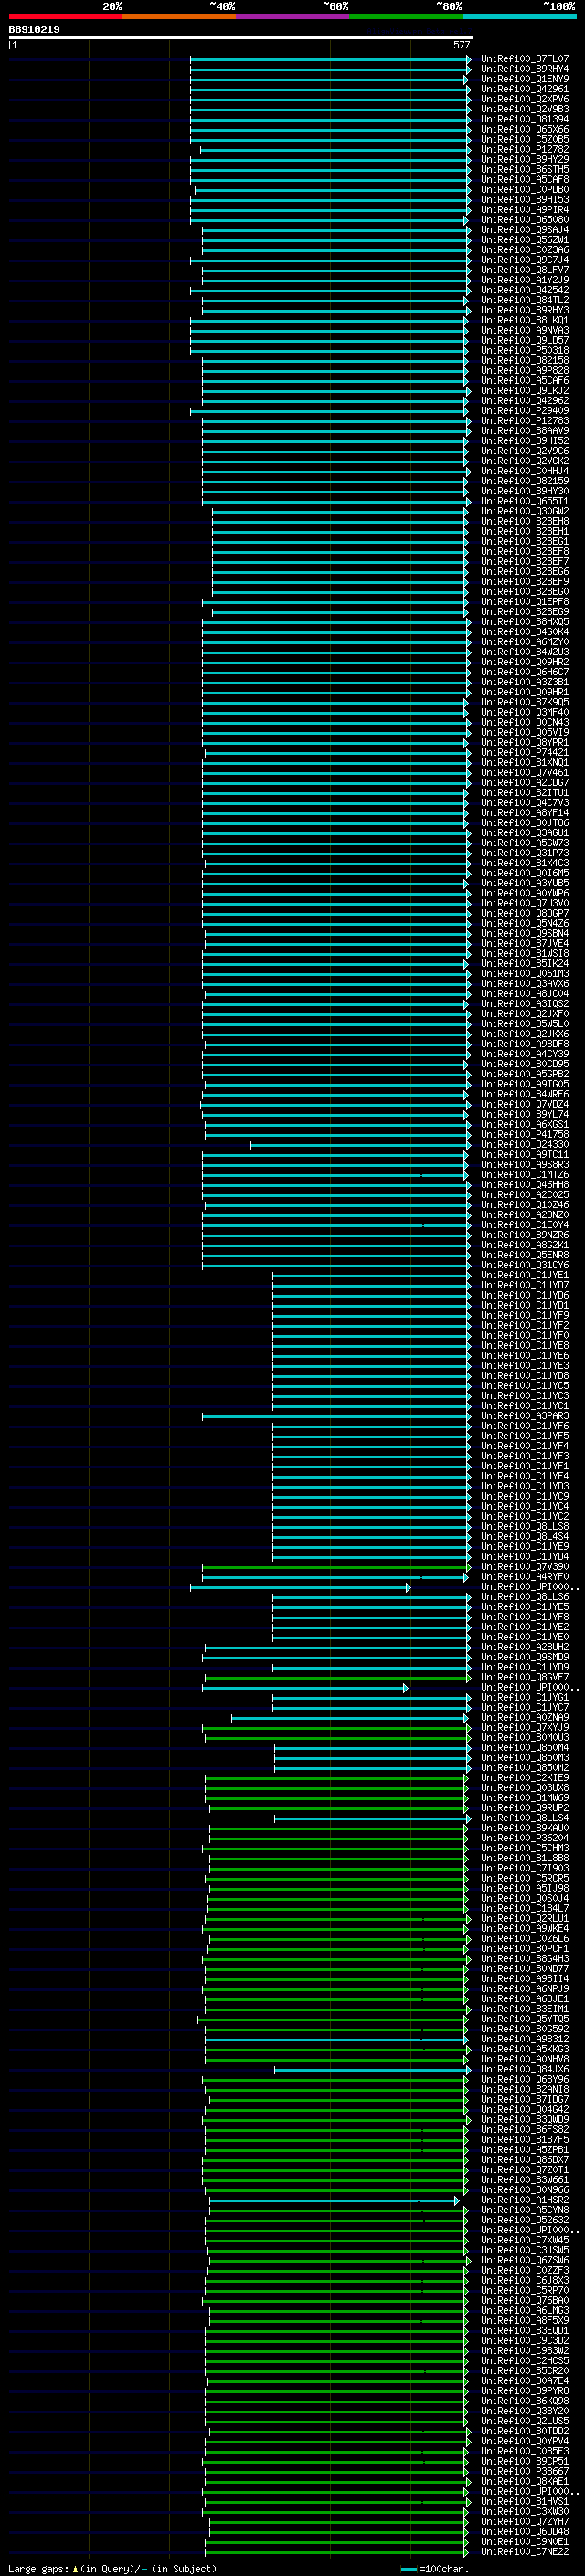Screen dimensions: 585x2576
Task: Click hit UniRef100_Q5ENR8
Action: 524,1255
